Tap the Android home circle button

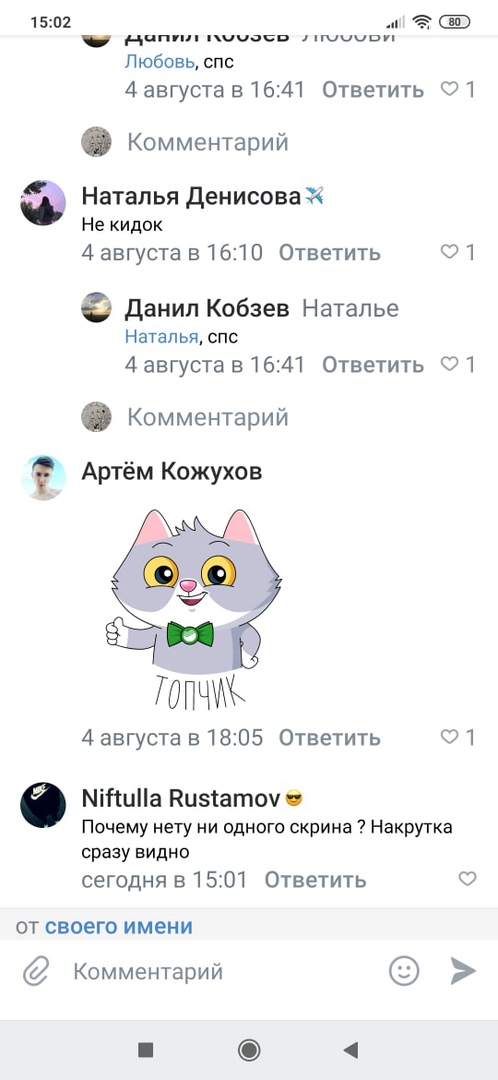pos(249,1050)
